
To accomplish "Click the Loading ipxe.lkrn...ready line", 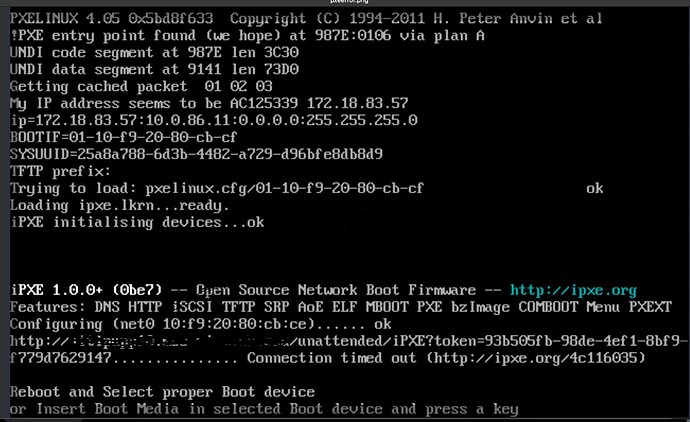I will (120, 205).
